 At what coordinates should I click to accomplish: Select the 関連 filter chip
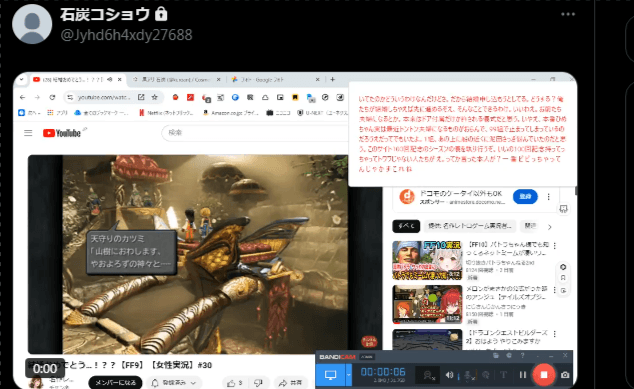[530, 226]
